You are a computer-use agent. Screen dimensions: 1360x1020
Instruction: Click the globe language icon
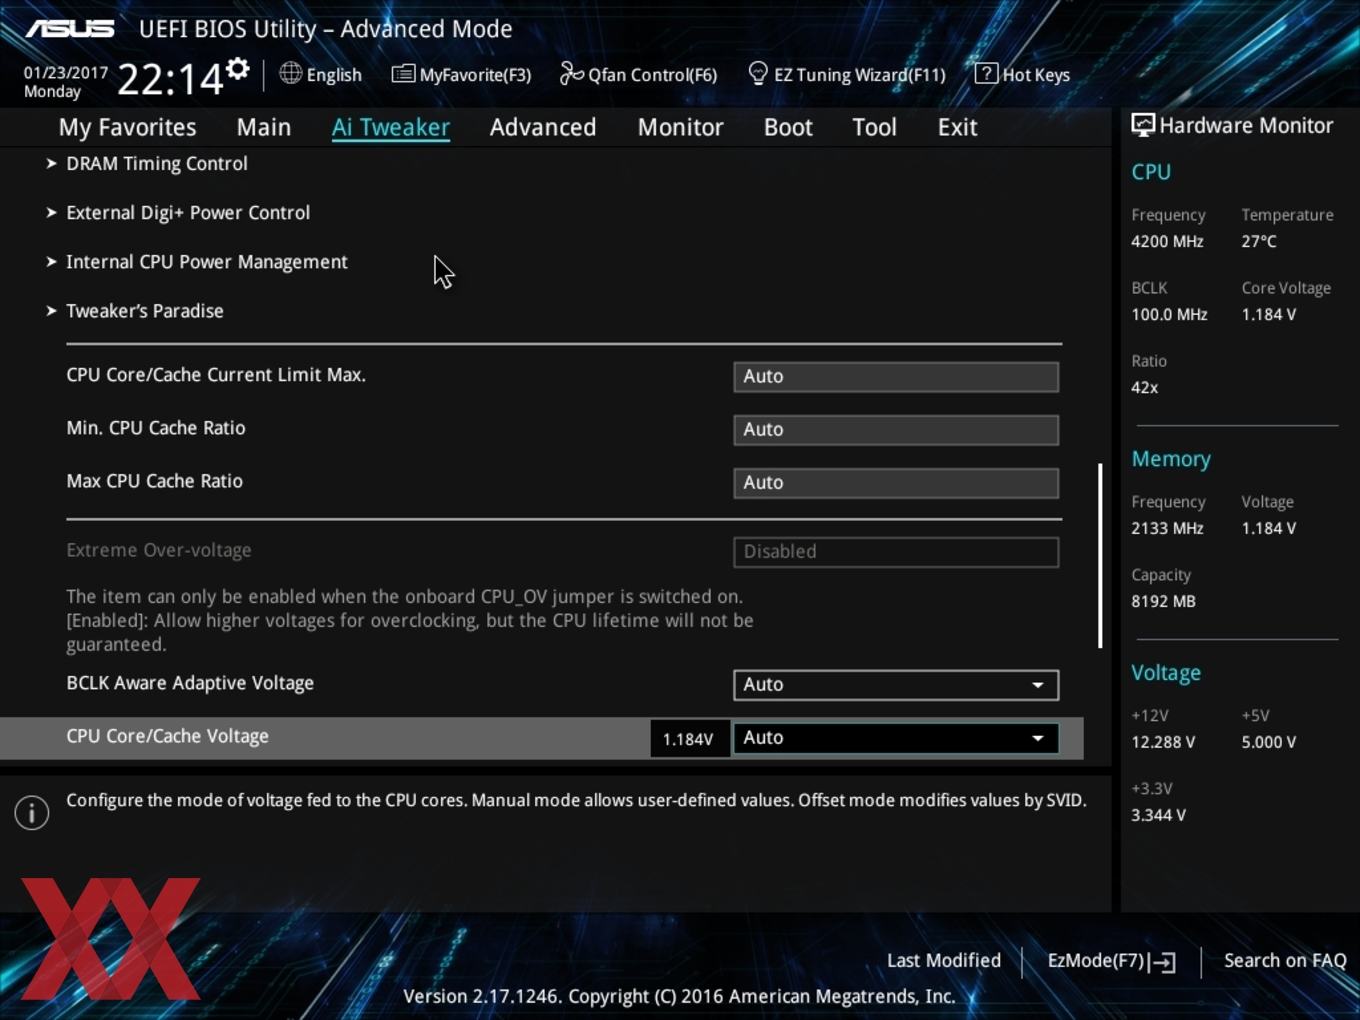tap(290, 73)
